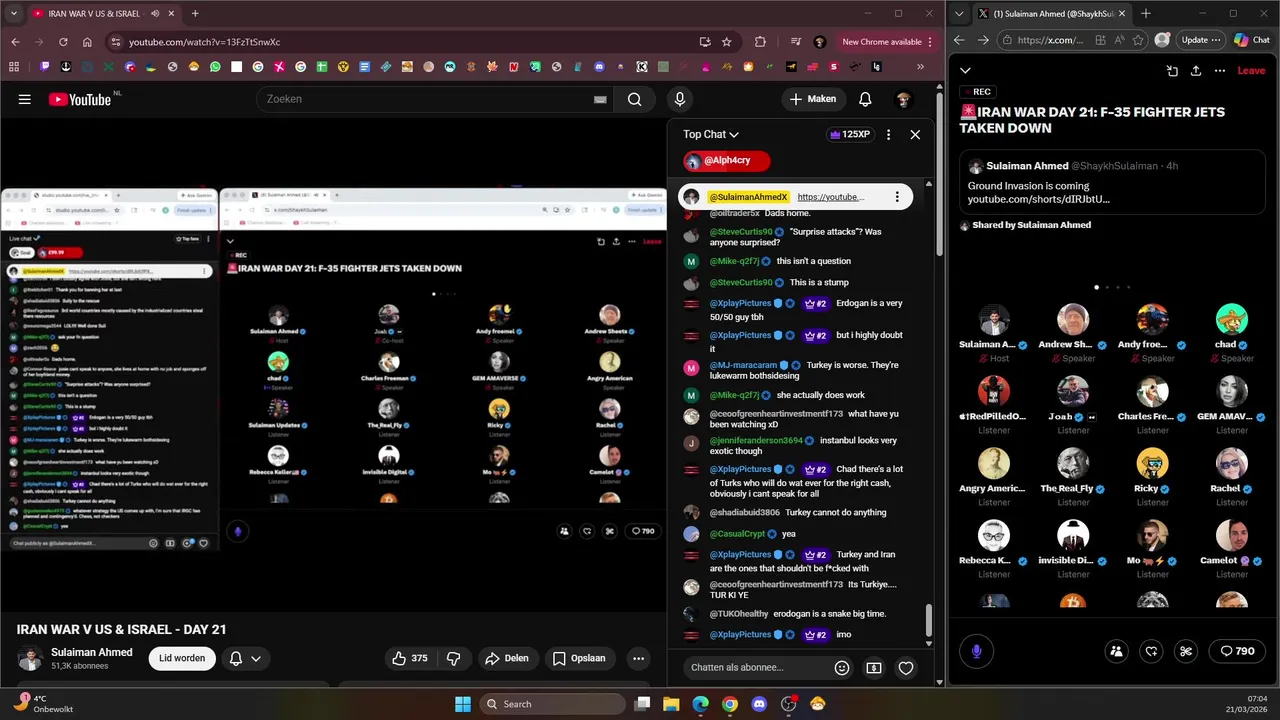Expand Top Chat mode dropdown

click(711, 134)
